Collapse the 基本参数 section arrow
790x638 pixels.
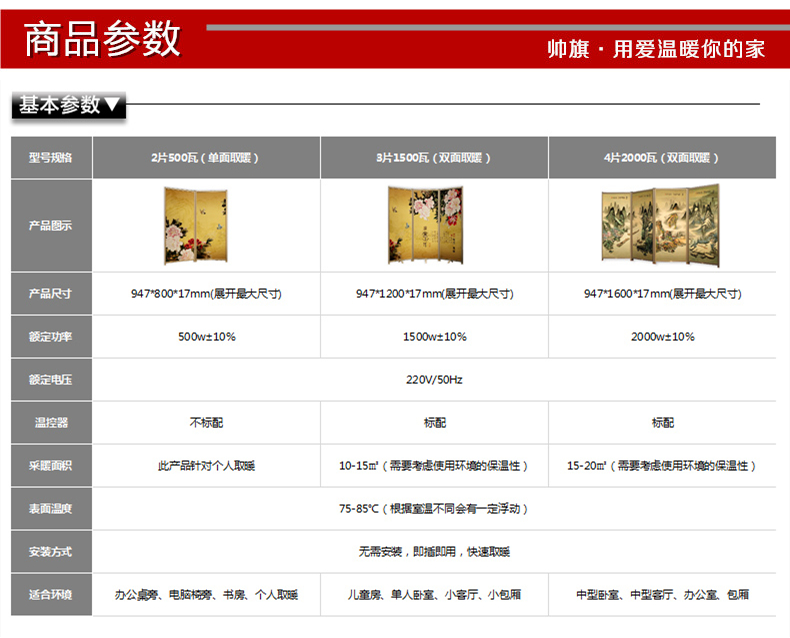pos(113,104)
